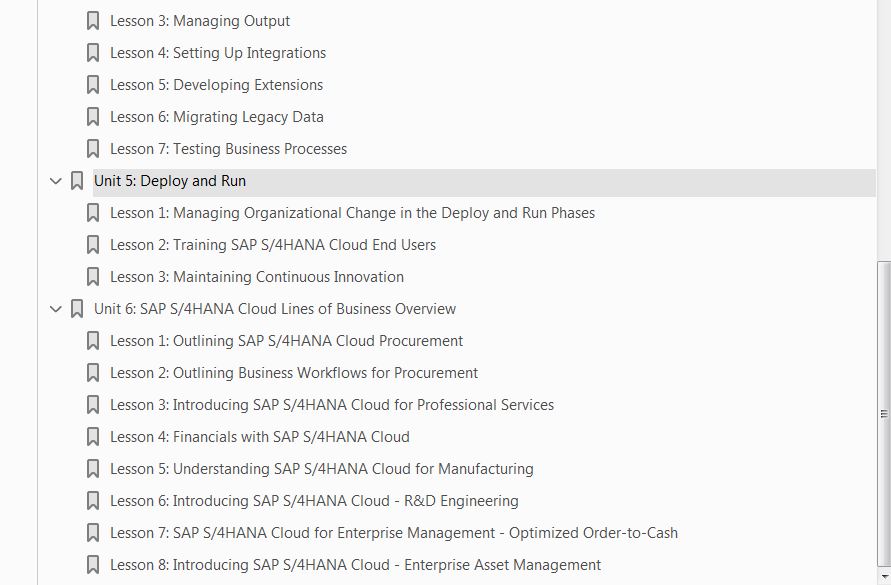Click bookmark icon beside Professional Services lesson
Image resolution: width=891 pixels, height=585 pixels.
(x=93, y=405)
